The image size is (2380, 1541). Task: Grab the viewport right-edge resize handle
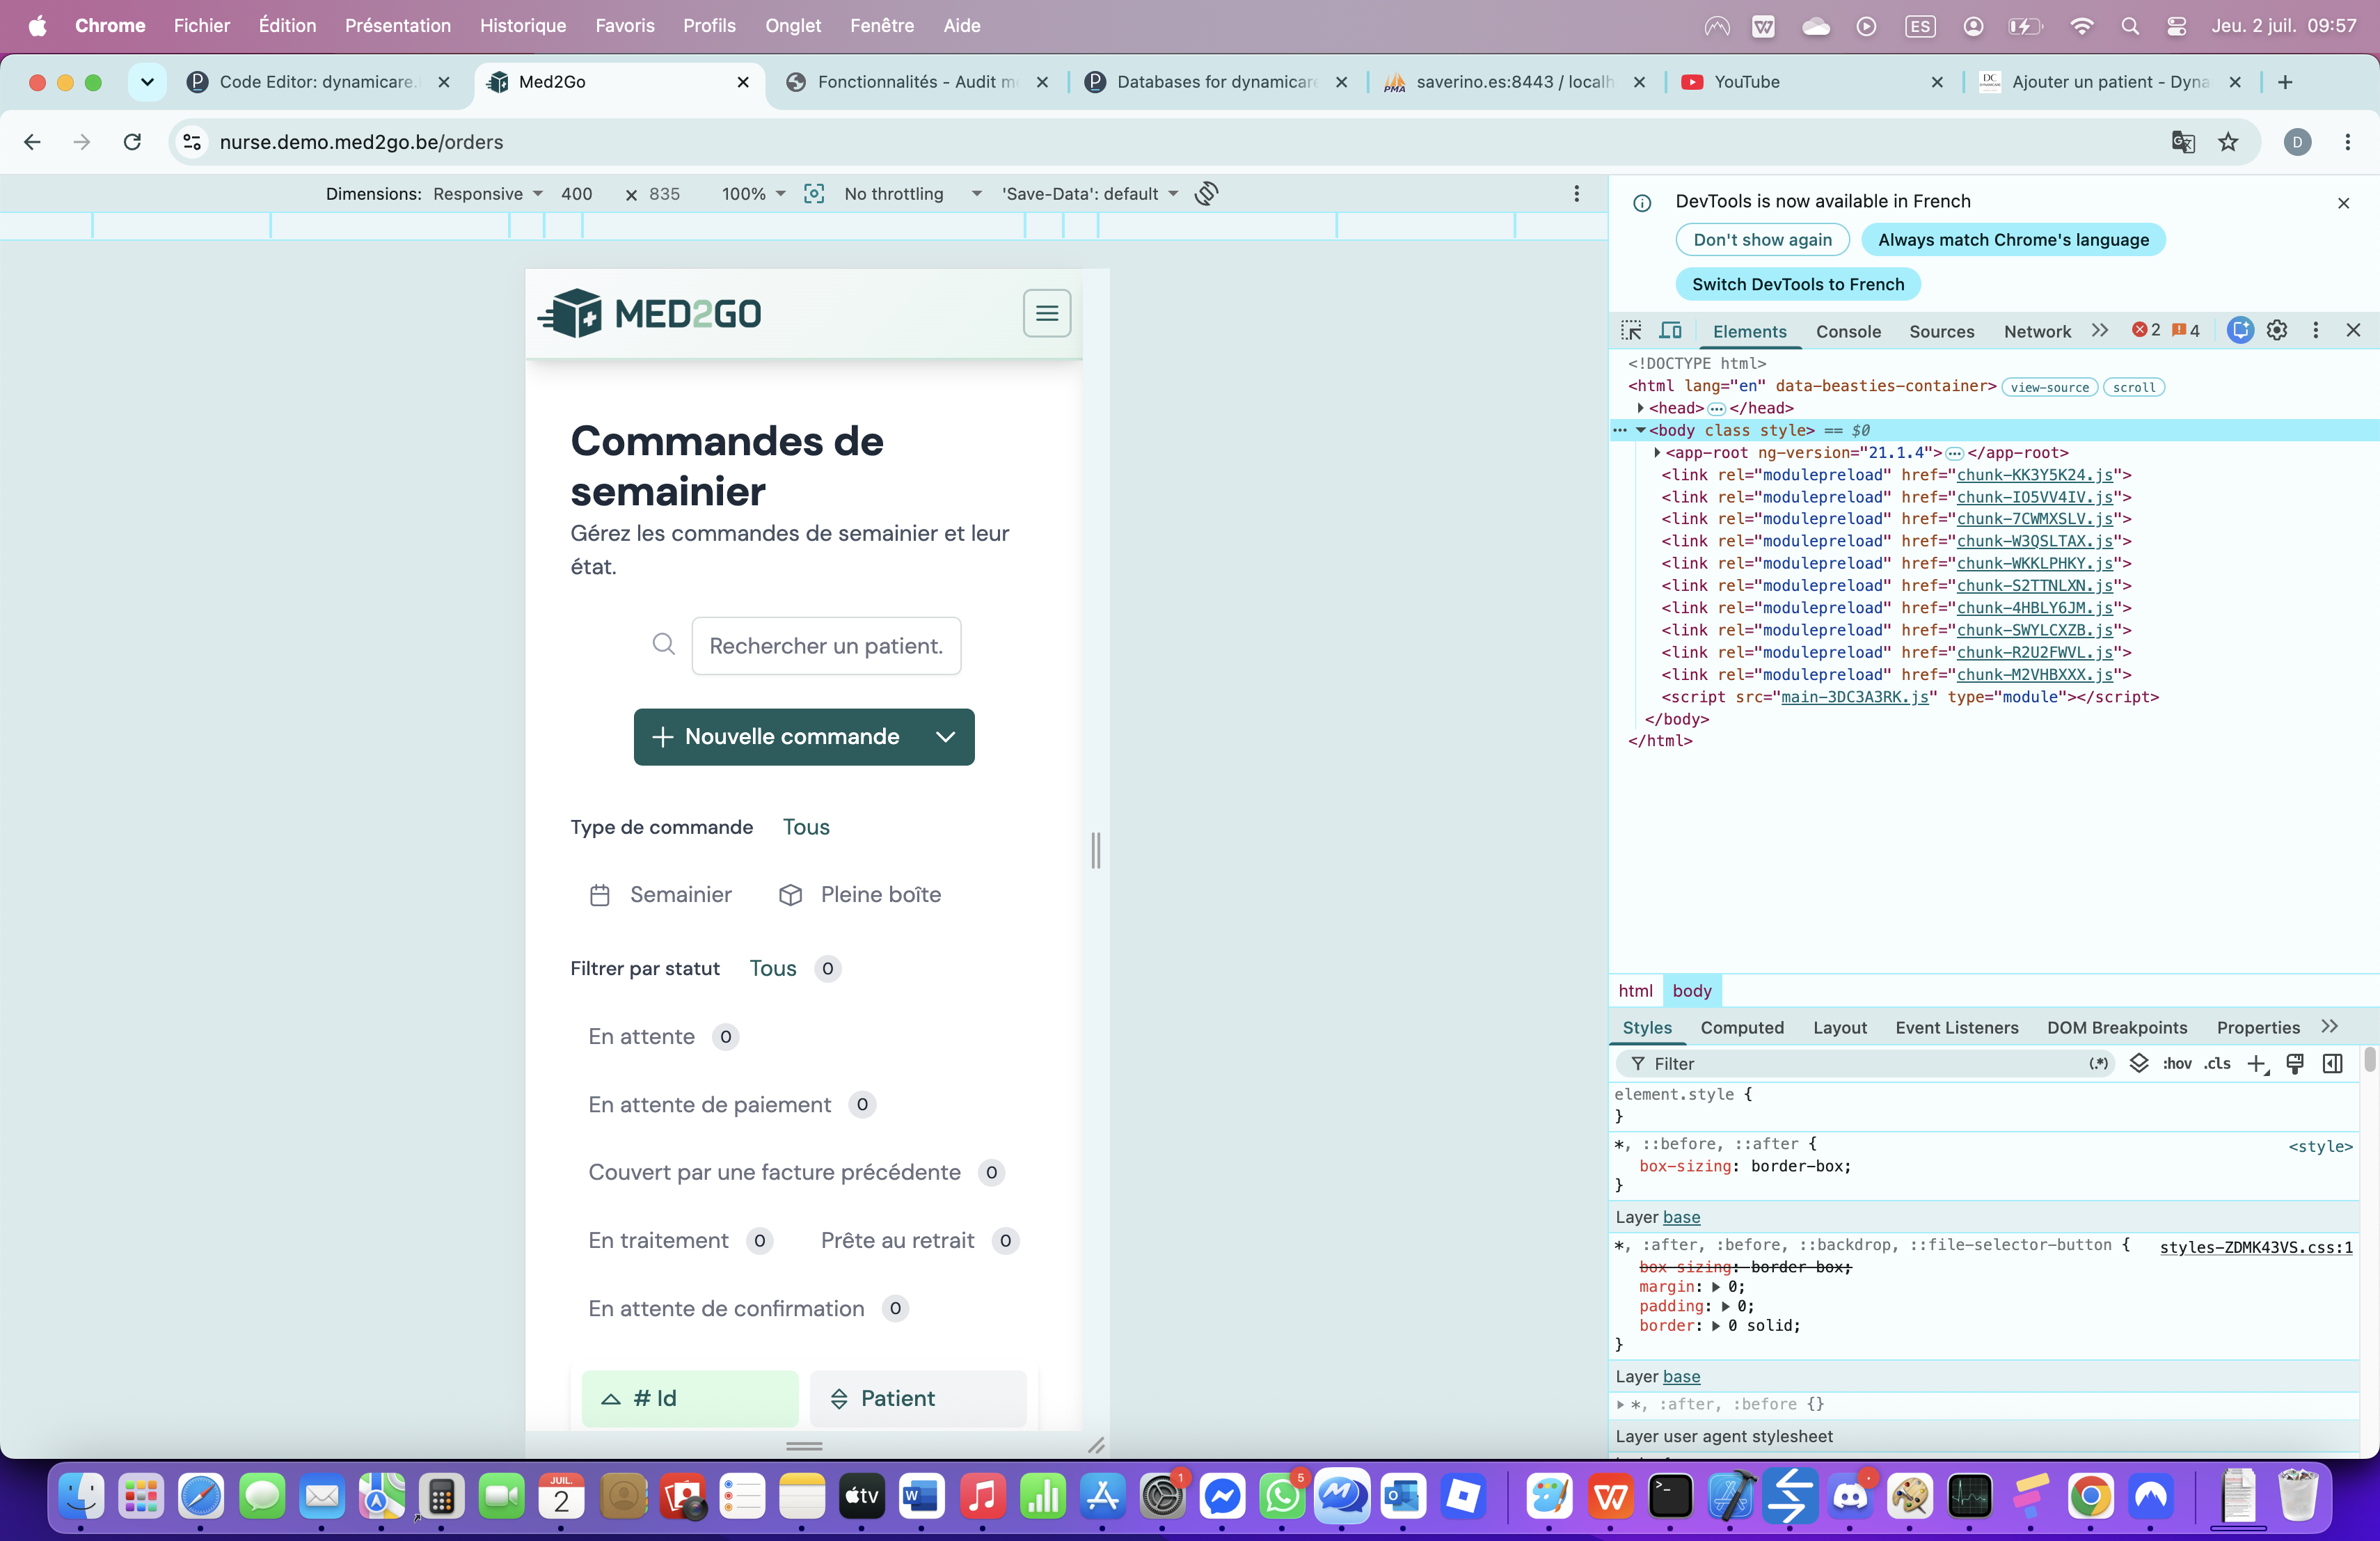click(1096, 850)
